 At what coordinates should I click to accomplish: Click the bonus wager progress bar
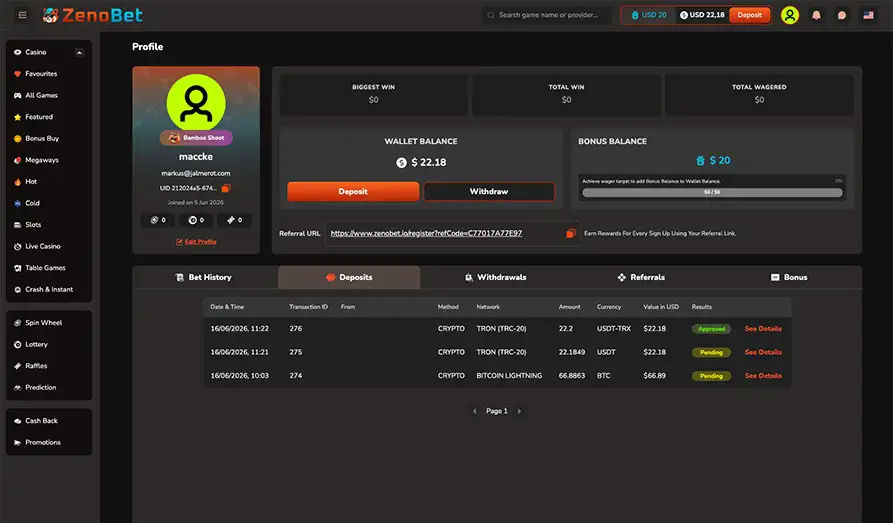click(x=712, y=193)
